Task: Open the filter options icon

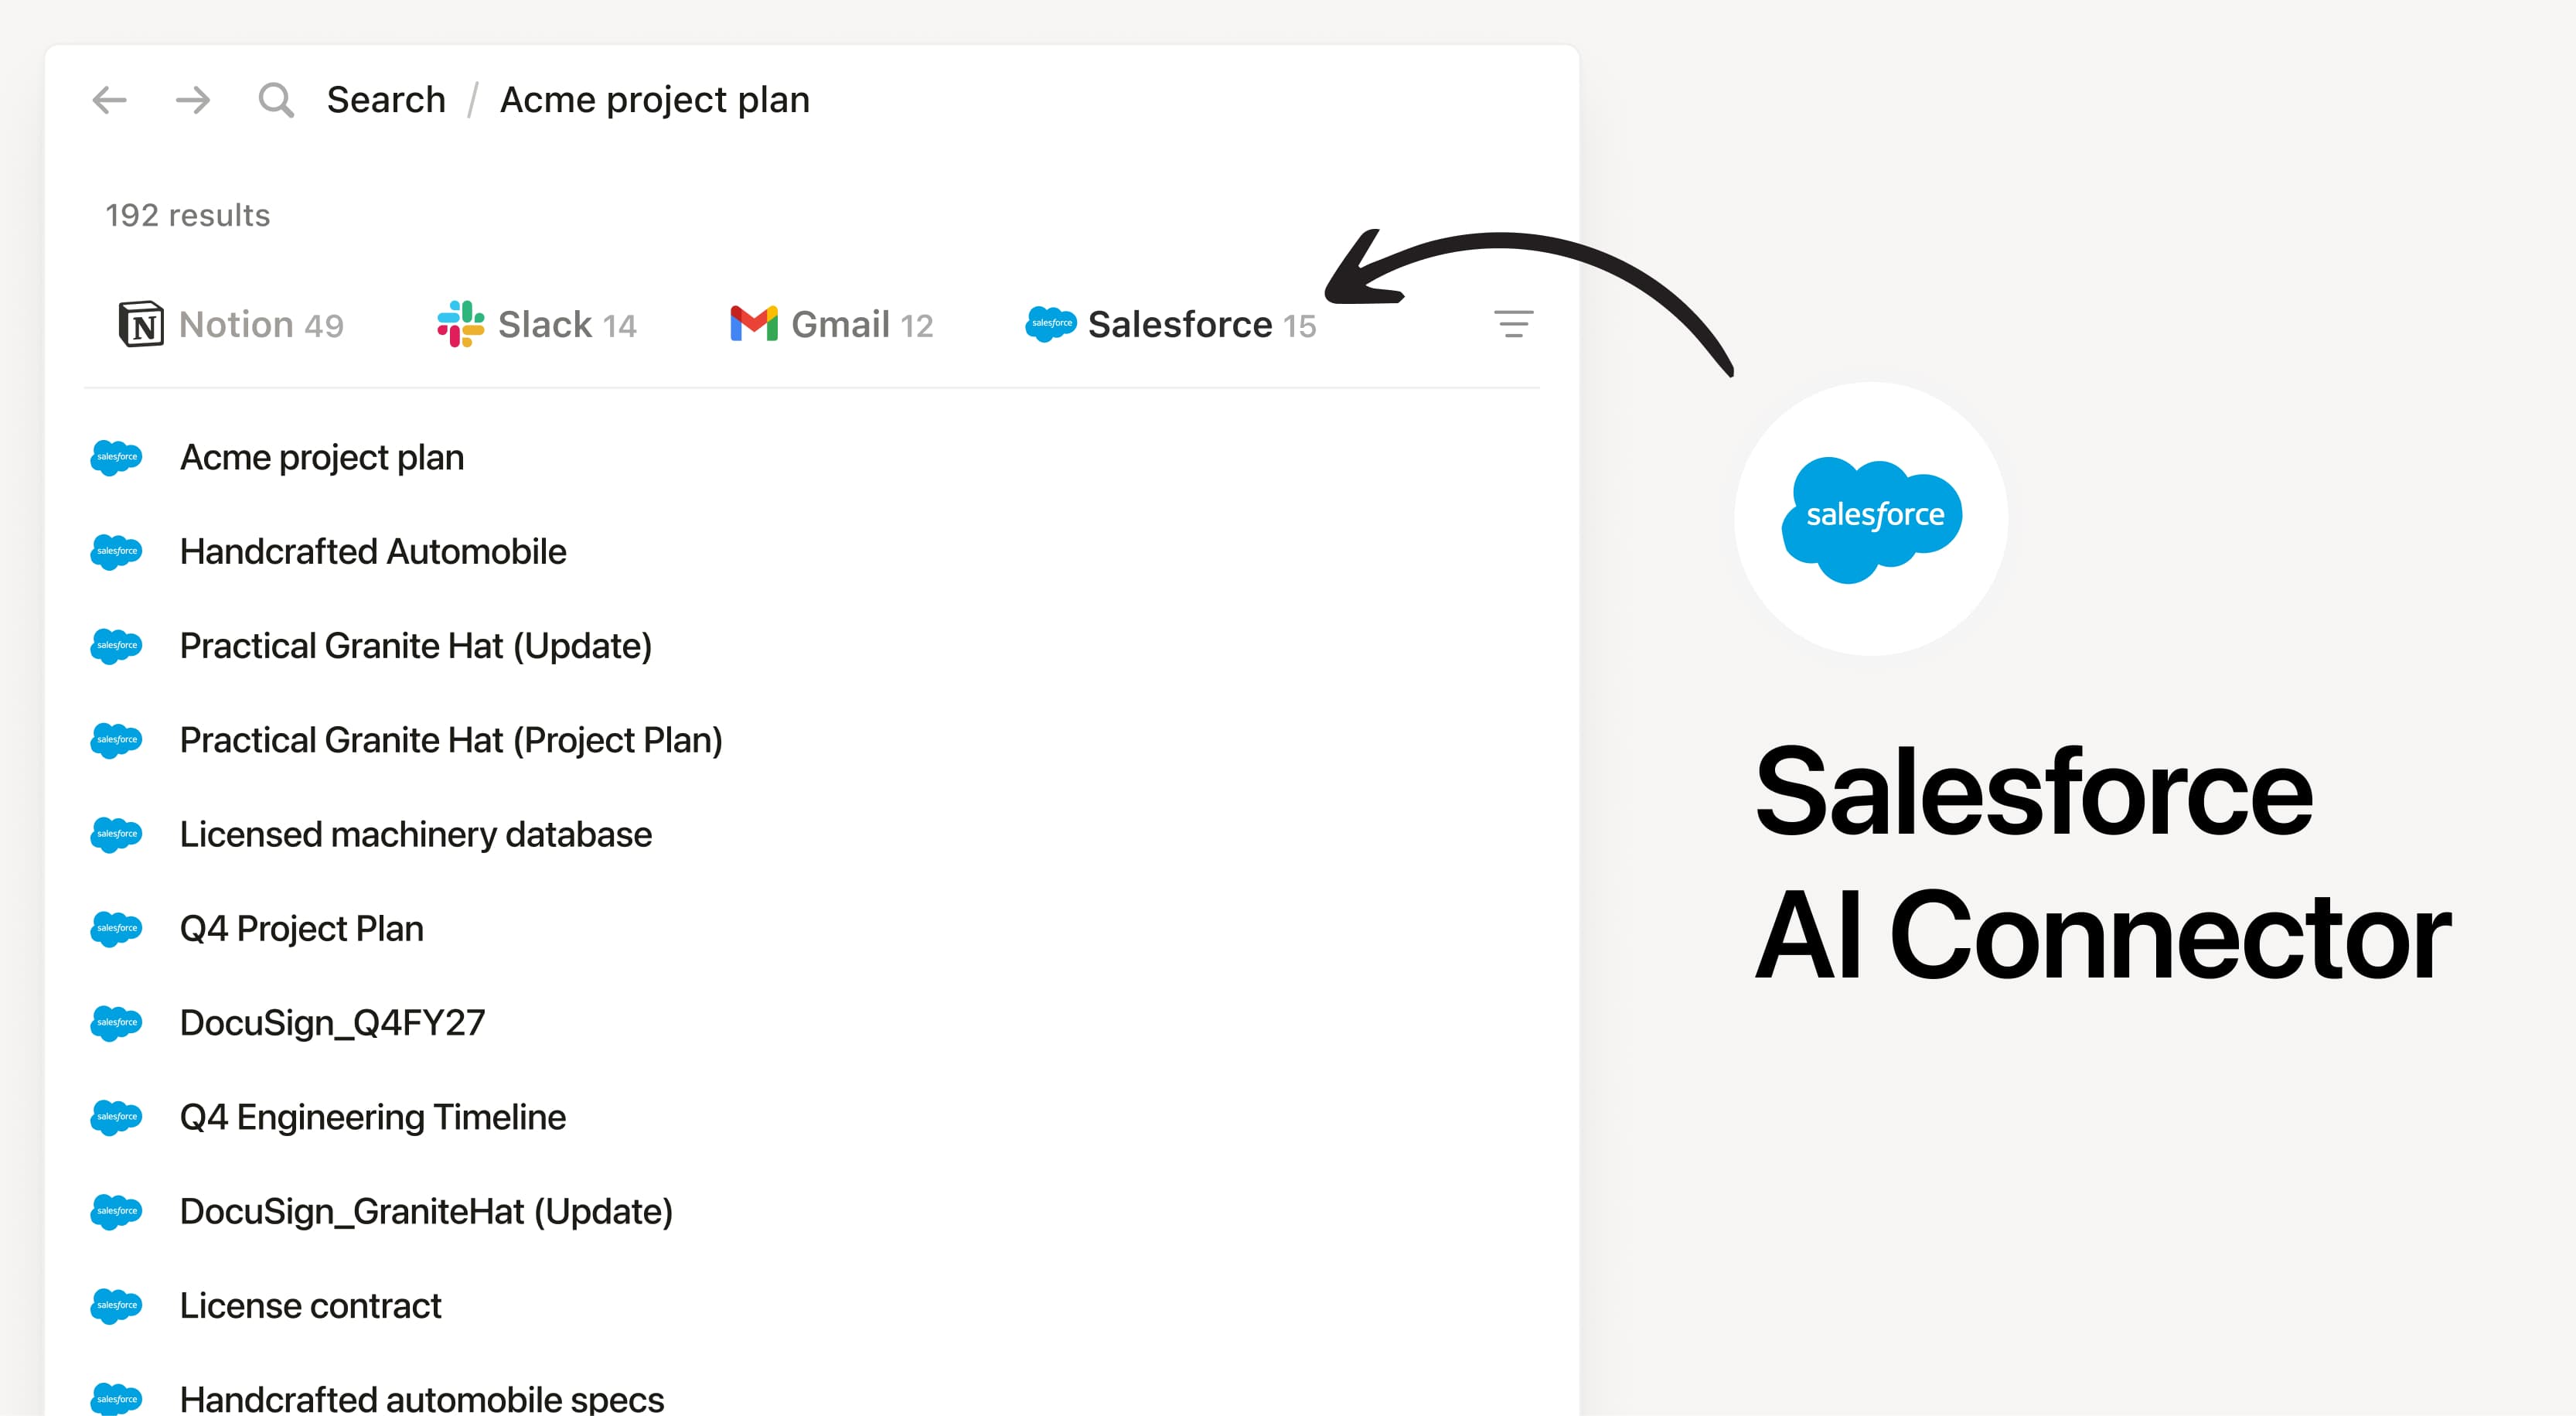Action: (1513, 323)
